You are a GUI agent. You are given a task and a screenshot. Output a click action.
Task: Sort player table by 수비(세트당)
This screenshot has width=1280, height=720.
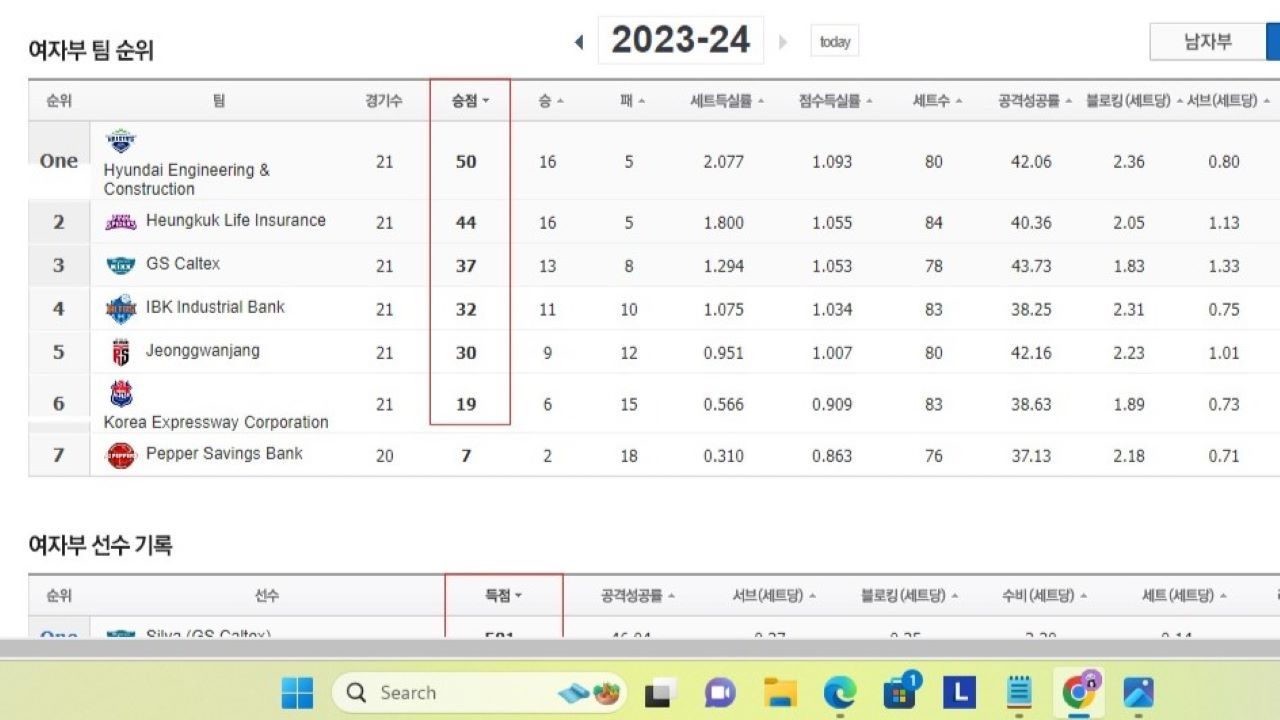(1045, 595)
